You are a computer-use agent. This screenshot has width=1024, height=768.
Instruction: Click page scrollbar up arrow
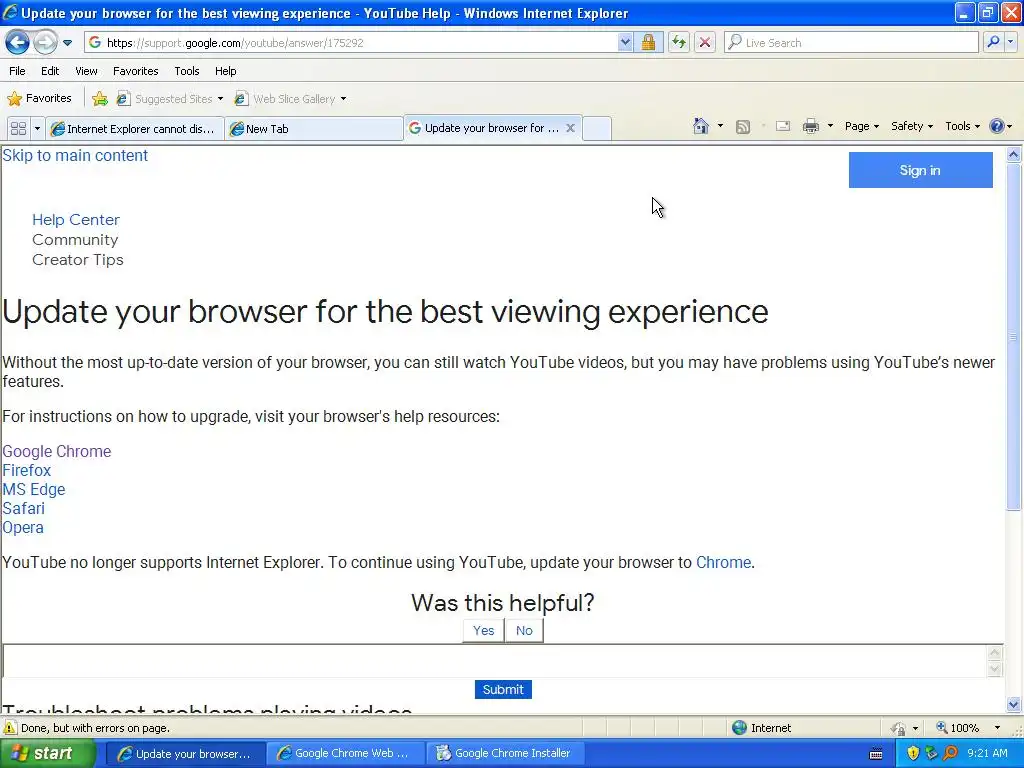[x=1014, y=155]
